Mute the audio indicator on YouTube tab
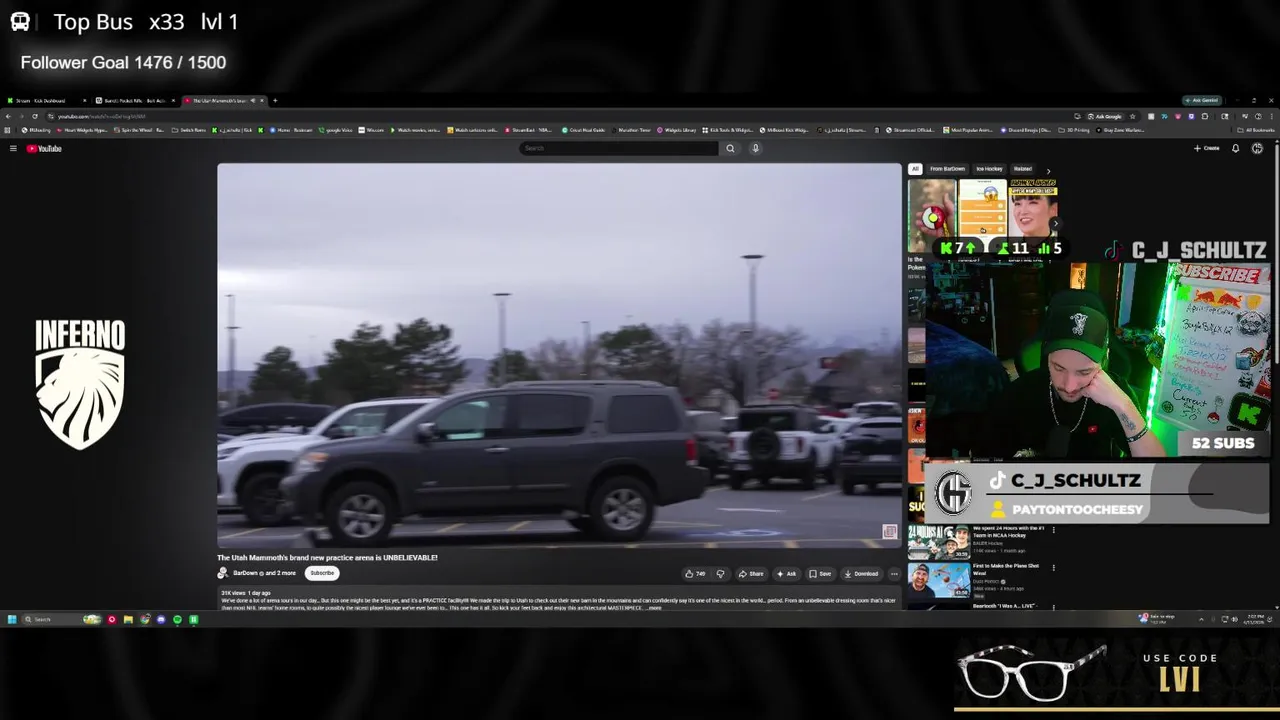1280x720 pixels. pos(253,100)
